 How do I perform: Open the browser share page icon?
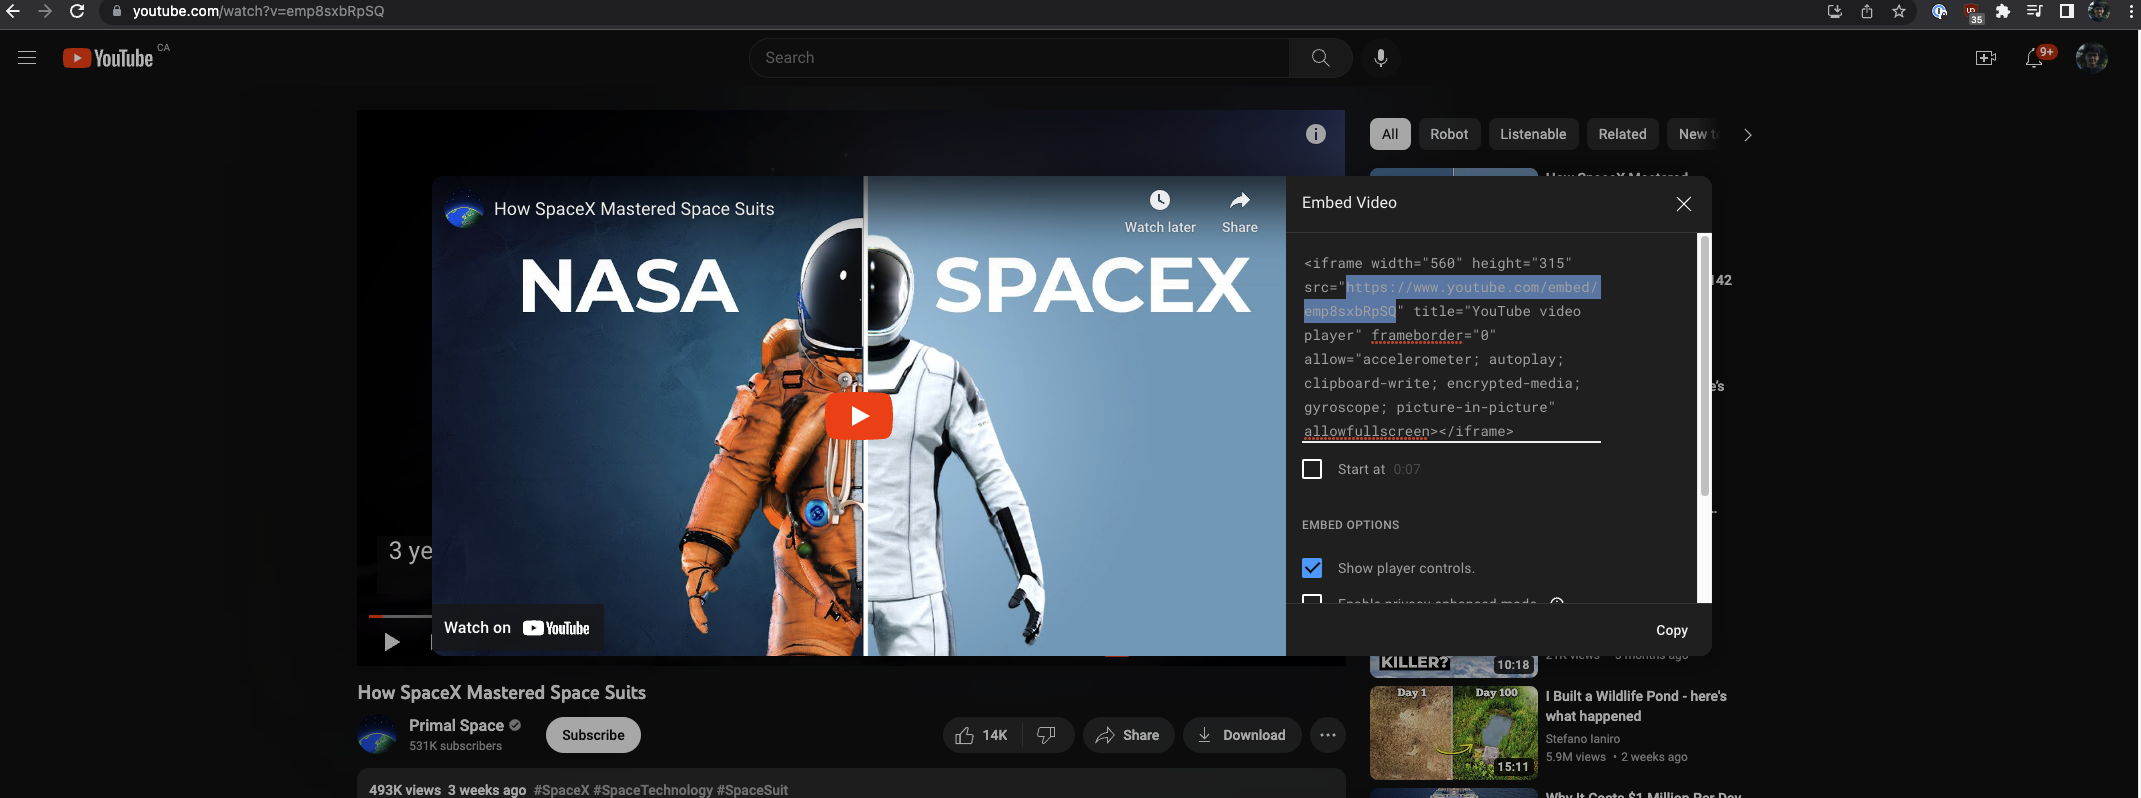tap(1866, 11)
